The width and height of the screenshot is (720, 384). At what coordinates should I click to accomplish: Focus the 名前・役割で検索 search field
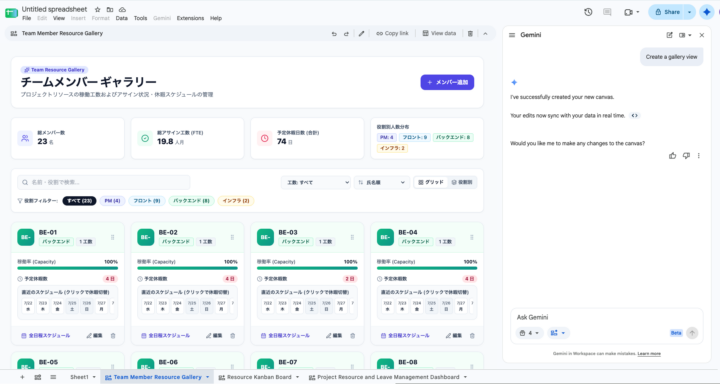[104, 182]
